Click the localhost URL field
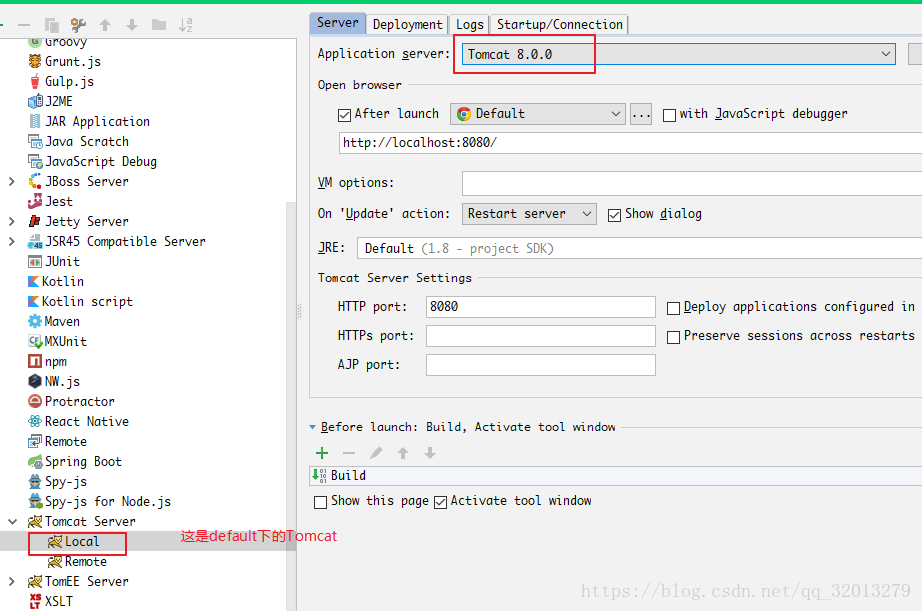This screenshot has width=922, height=611. pyautogui.click(x=630, y=143)
